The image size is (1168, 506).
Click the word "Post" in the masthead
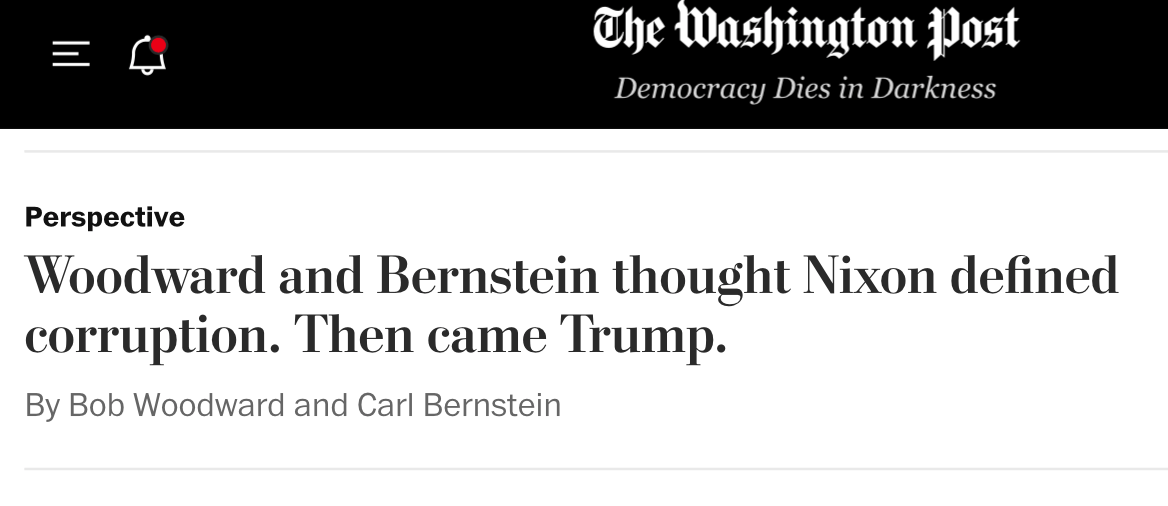(x=973, y=30)
